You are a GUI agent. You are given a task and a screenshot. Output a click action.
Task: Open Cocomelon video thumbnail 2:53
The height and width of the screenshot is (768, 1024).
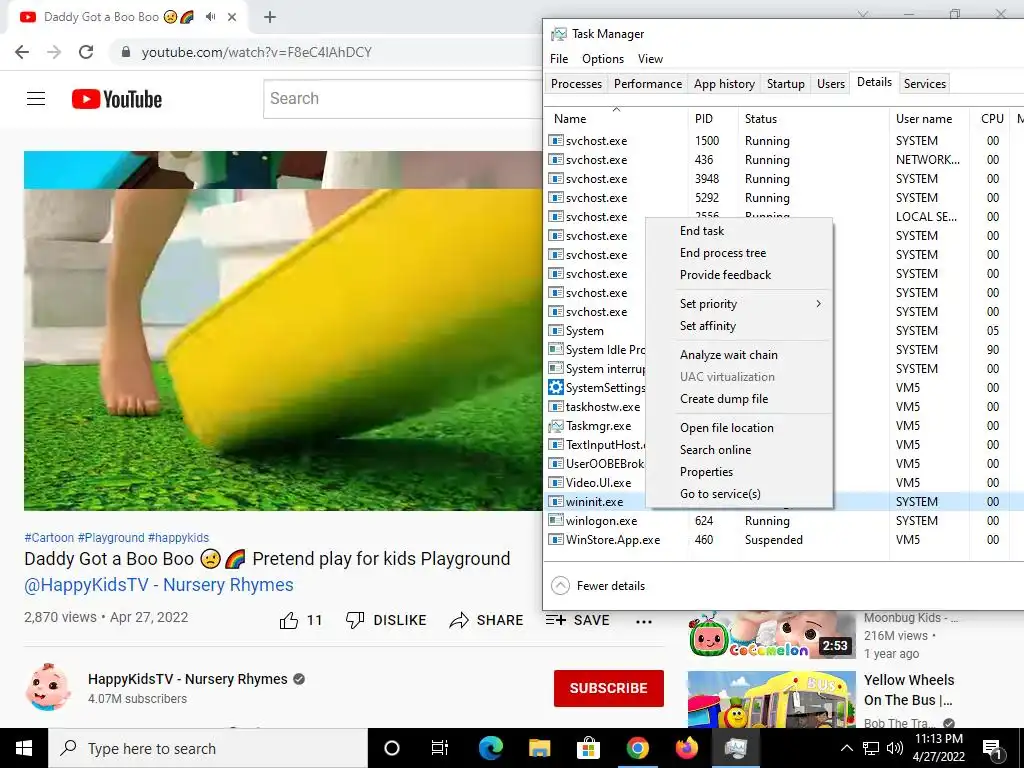(x=772, y=634)
